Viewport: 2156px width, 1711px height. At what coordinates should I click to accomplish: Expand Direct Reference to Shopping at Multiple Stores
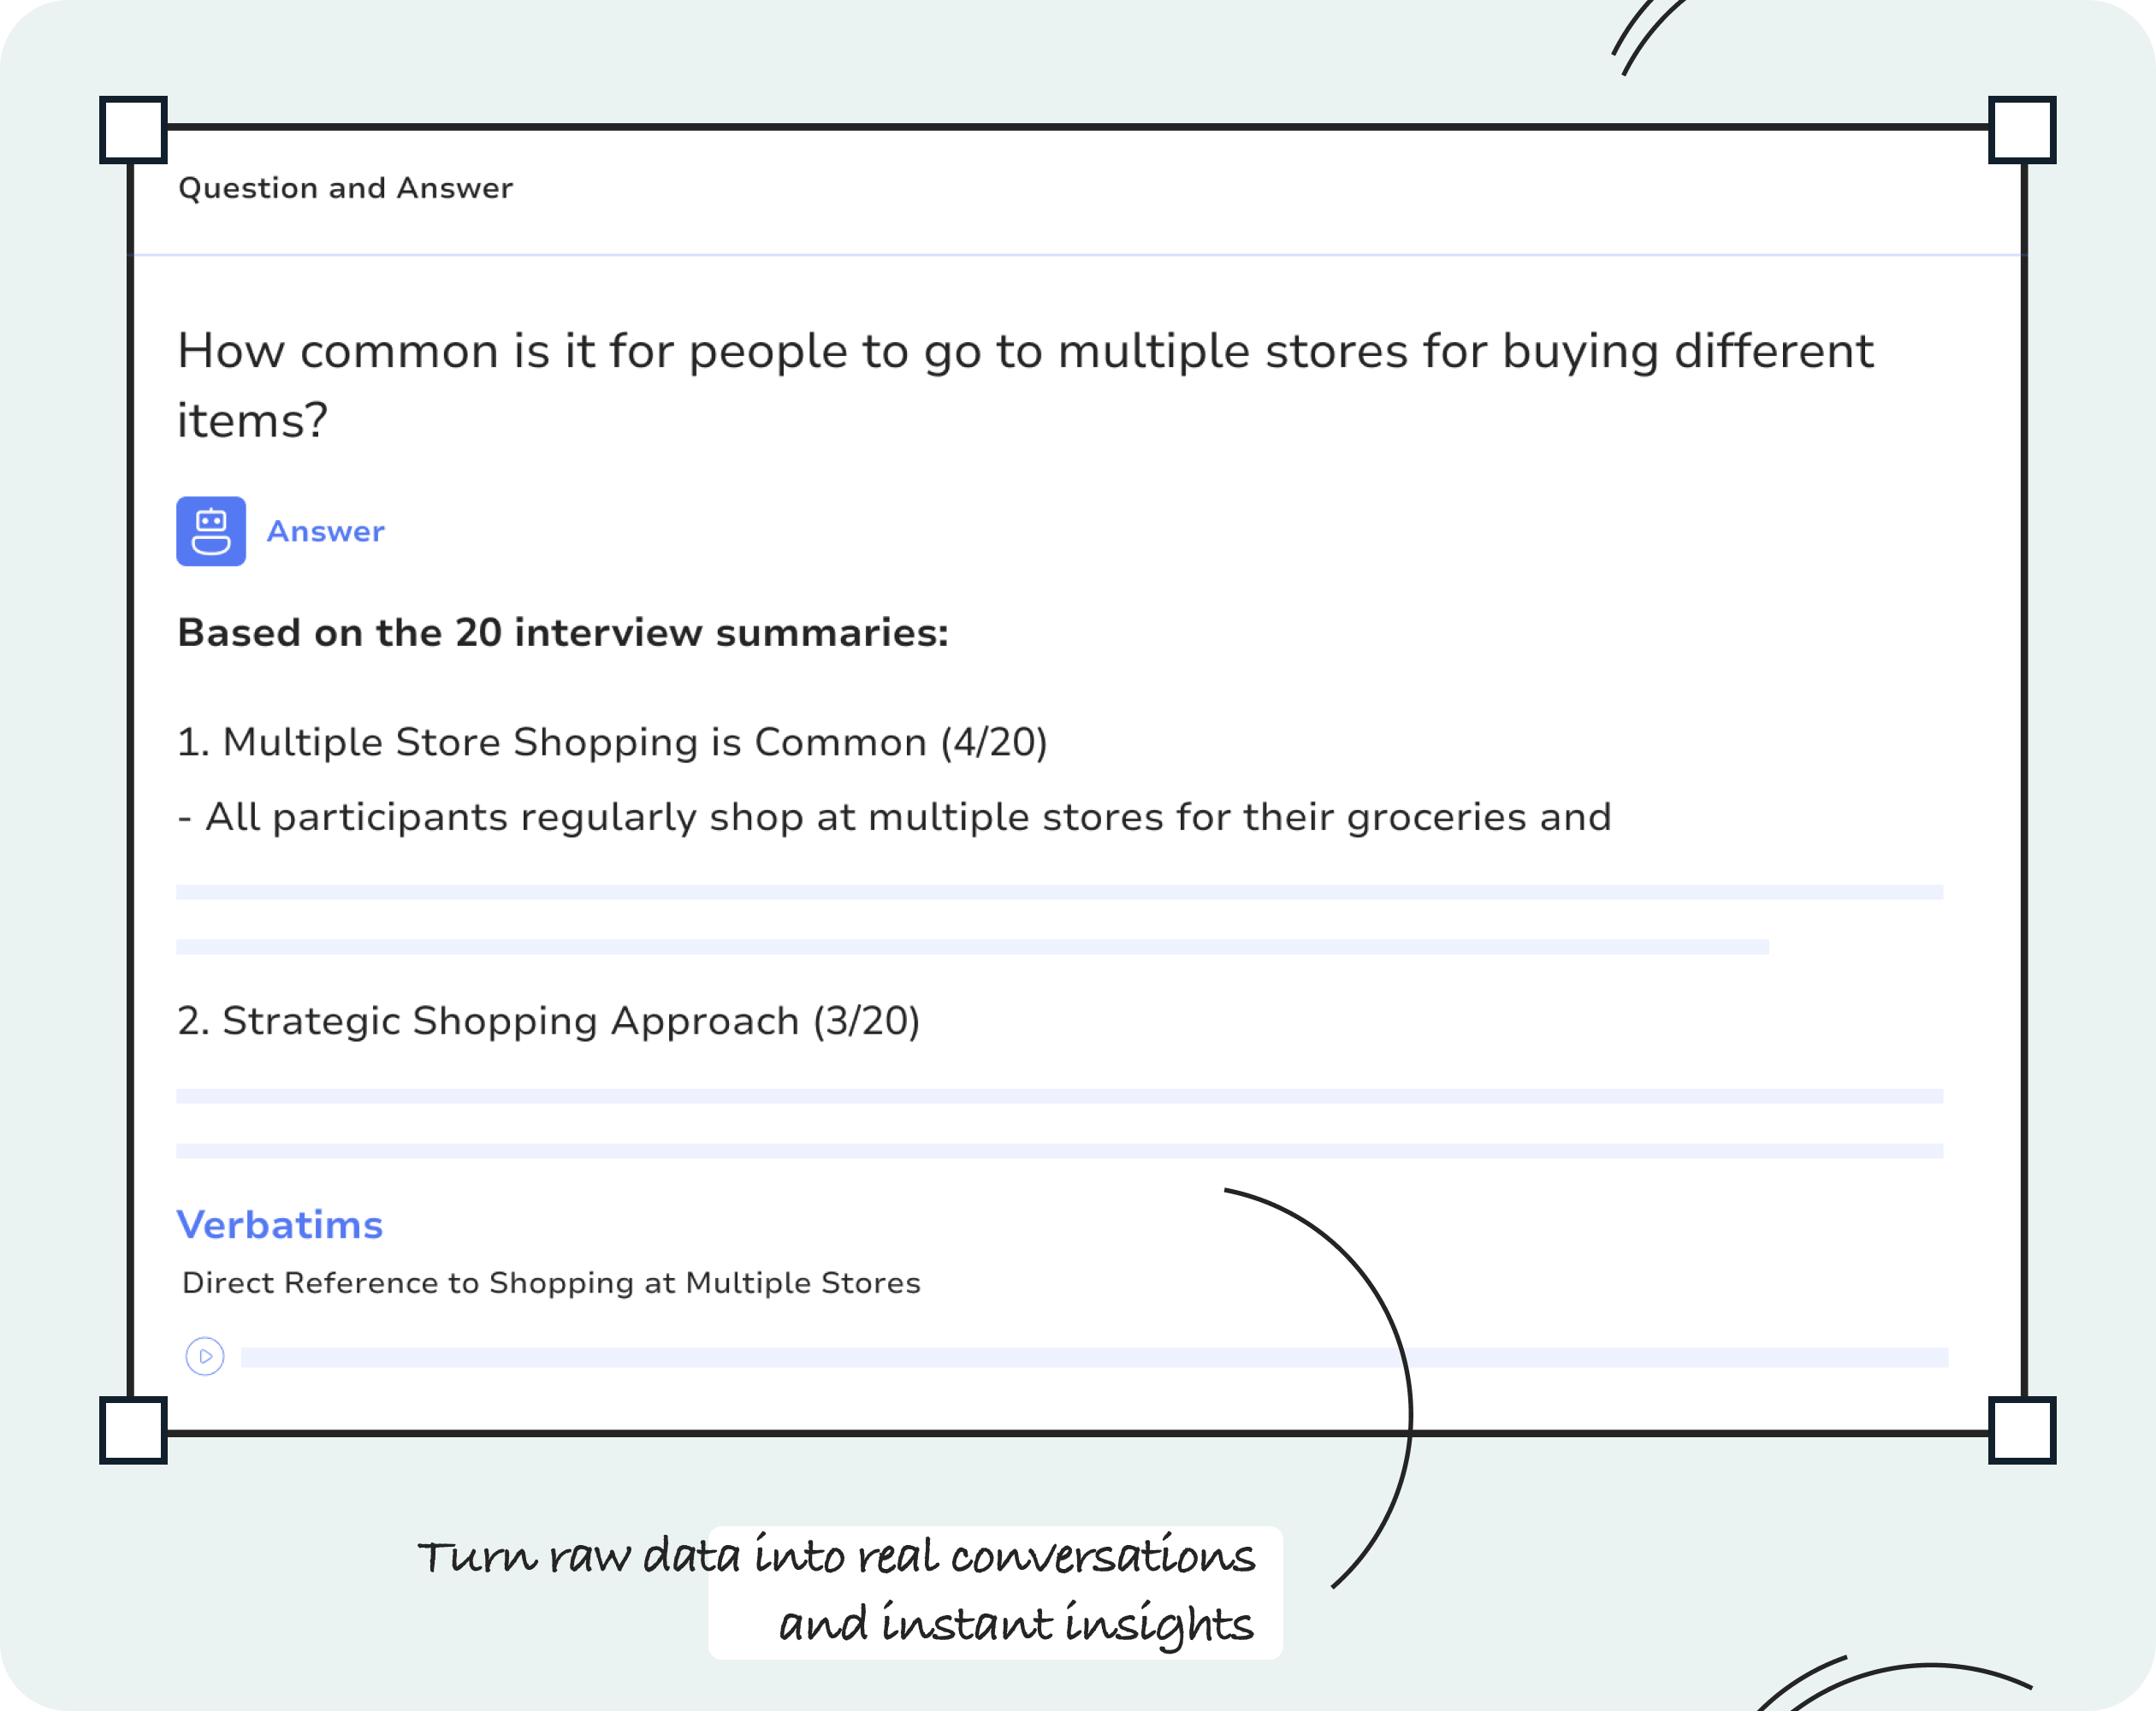coord(551,1283)
